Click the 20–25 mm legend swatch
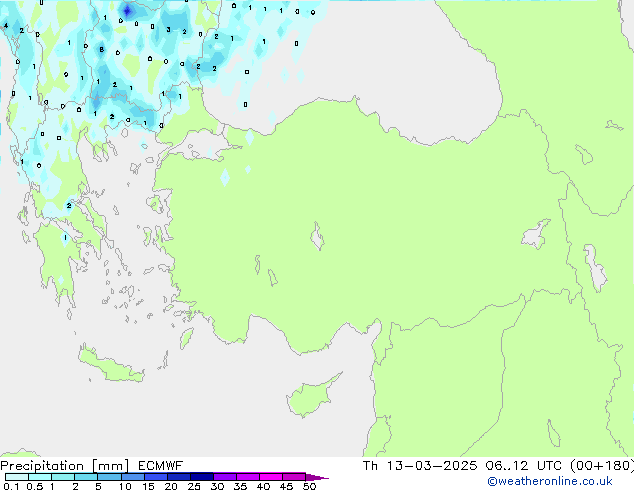The height and width of the screenshot is (490, 634). [178, 477]
